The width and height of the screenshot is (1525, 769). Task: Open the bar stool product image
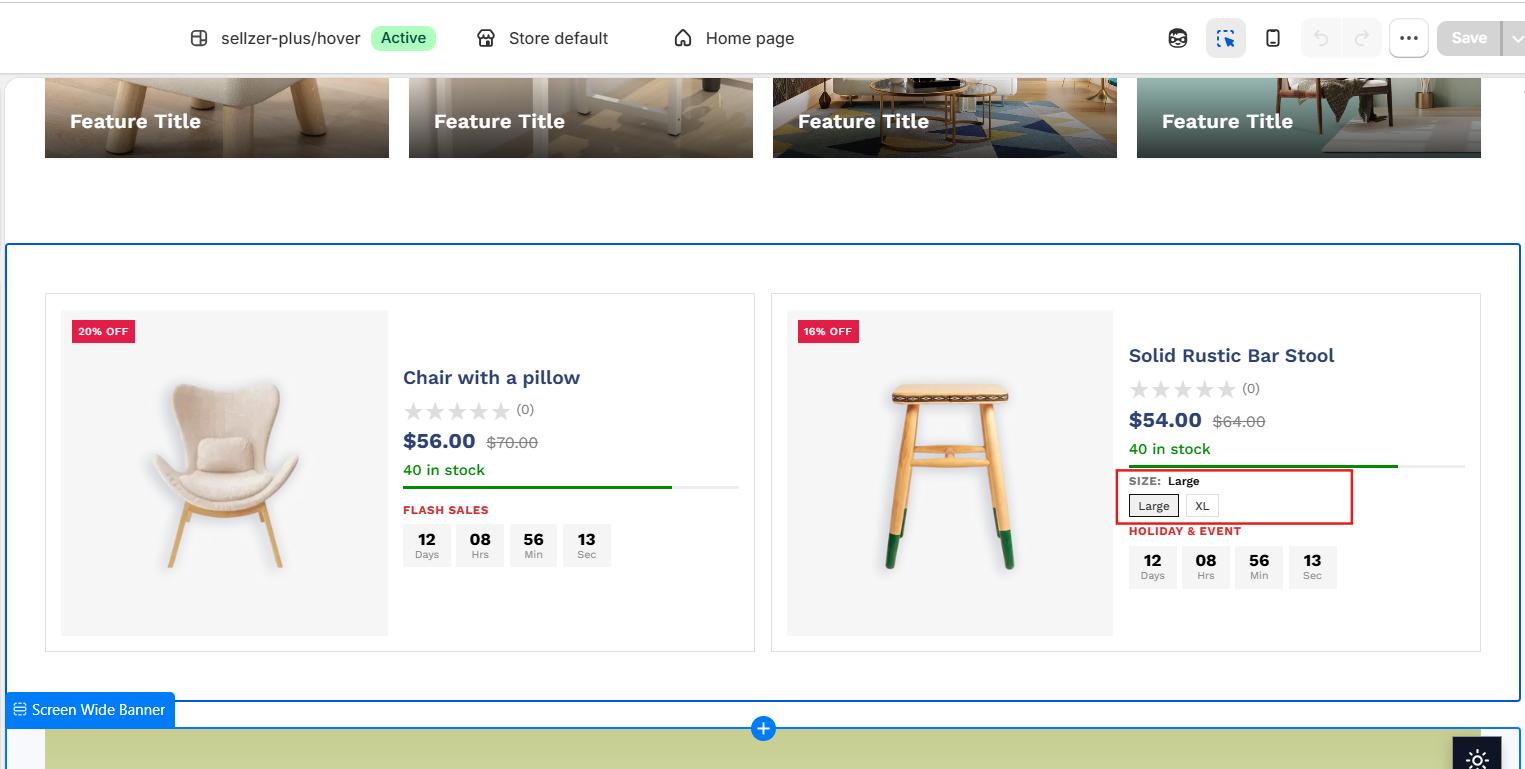click(950, 473)
